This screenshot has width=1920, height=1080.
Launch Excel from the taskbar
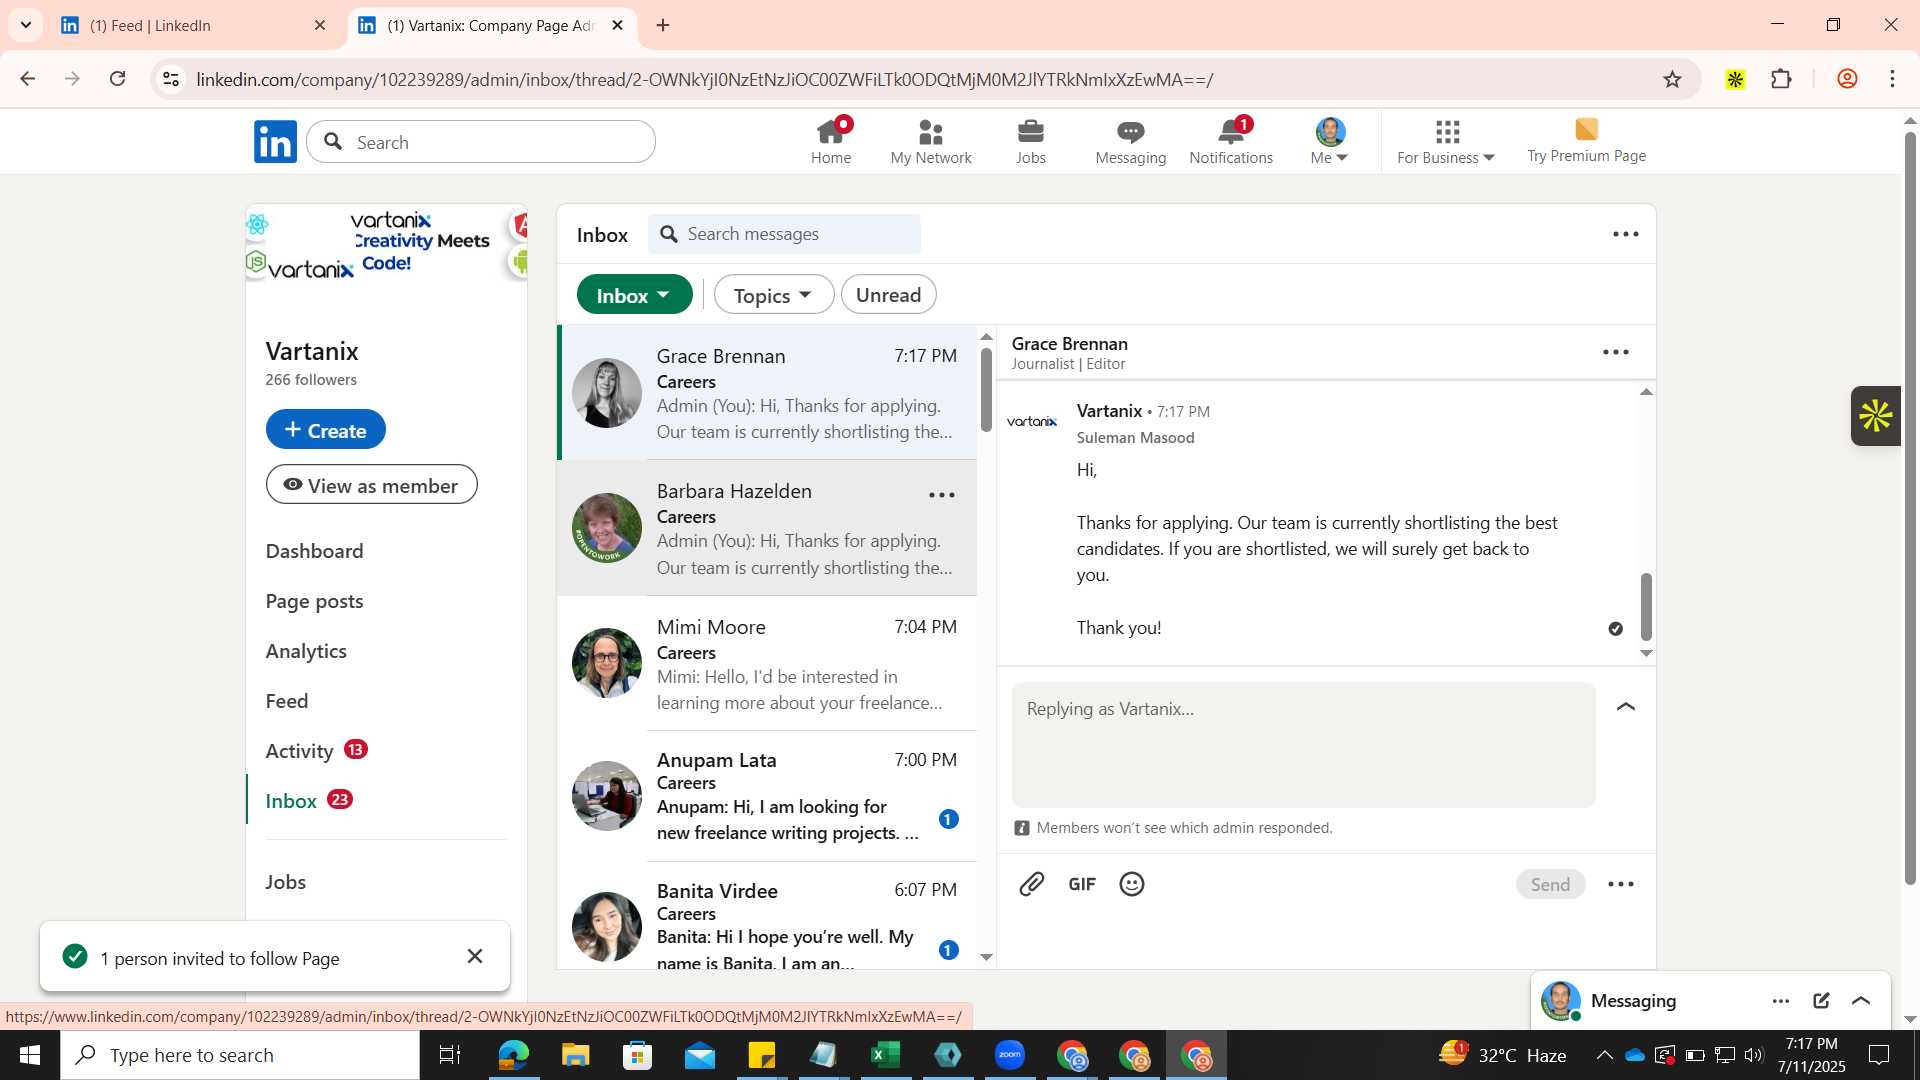(885, 1055)
